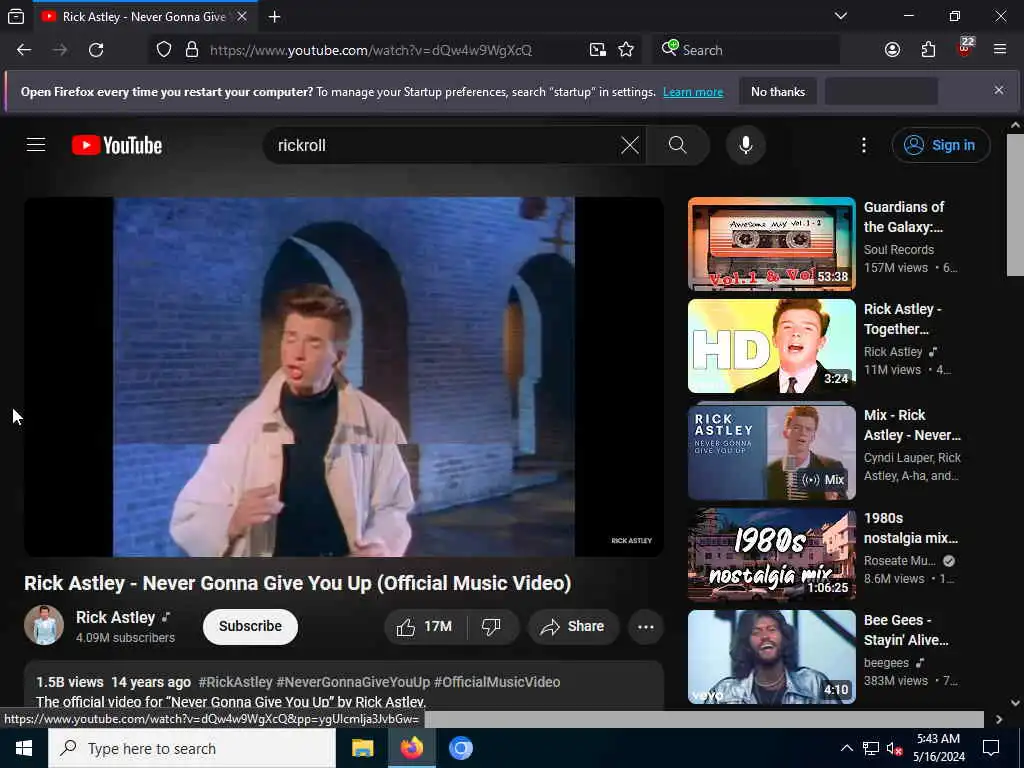Image resolution: width=1024 pixels, height=768 pixels.
Task: Focus the Firefox Search box
Action: coord(746,50)
